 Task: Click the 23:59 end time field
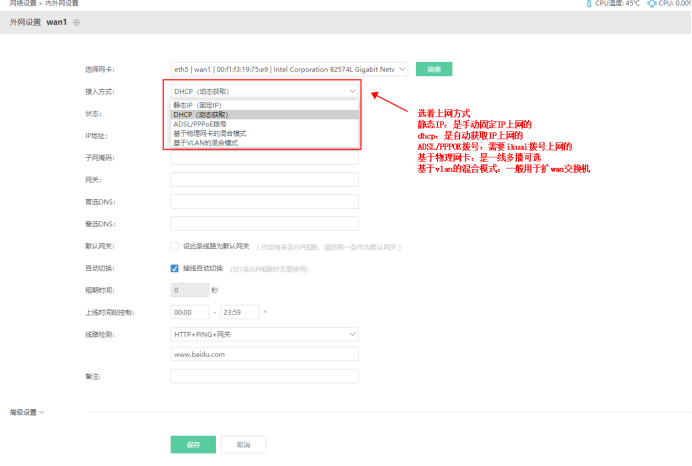(238, 313)
